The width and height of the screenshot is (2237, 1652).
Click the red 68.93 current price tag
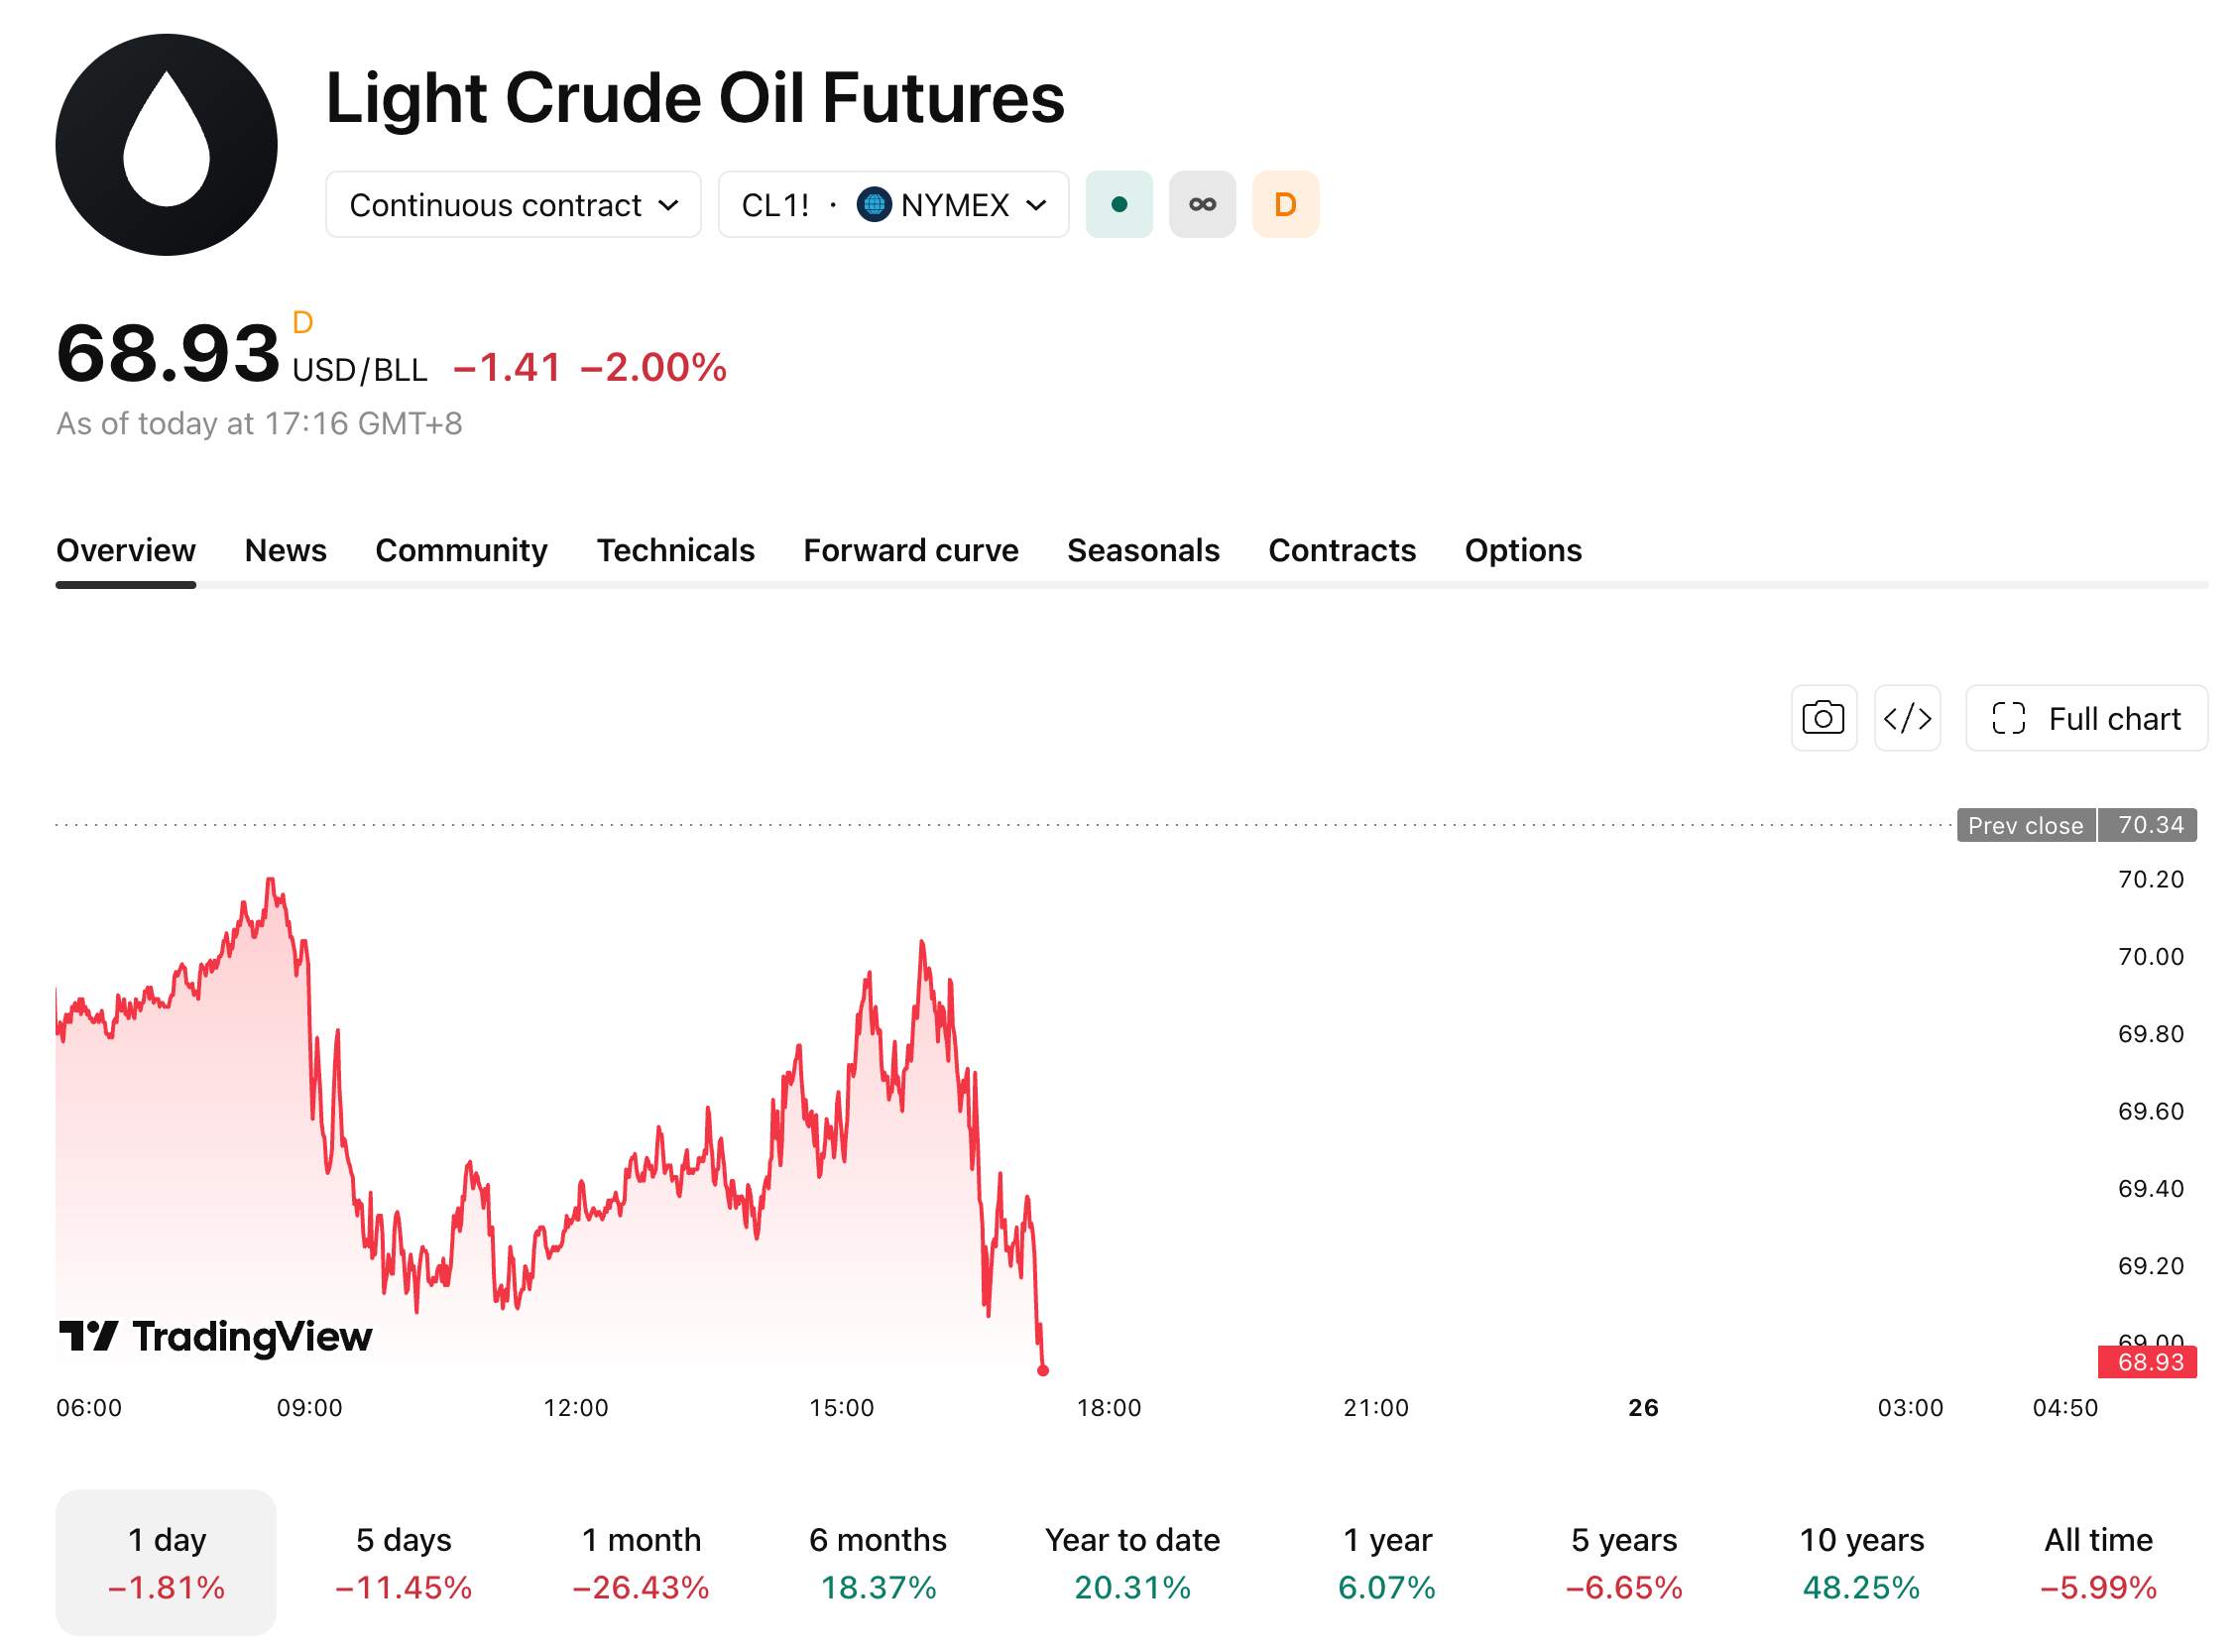pos(2149,1364)
